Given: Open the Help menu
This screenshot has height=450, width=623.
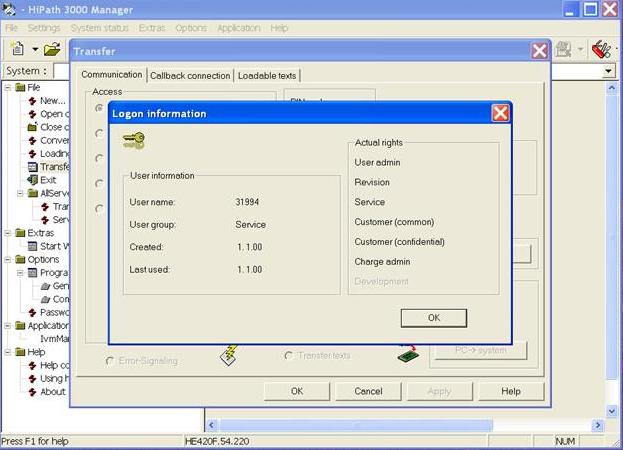Looking at the screenshot, I should coord(279,28).
